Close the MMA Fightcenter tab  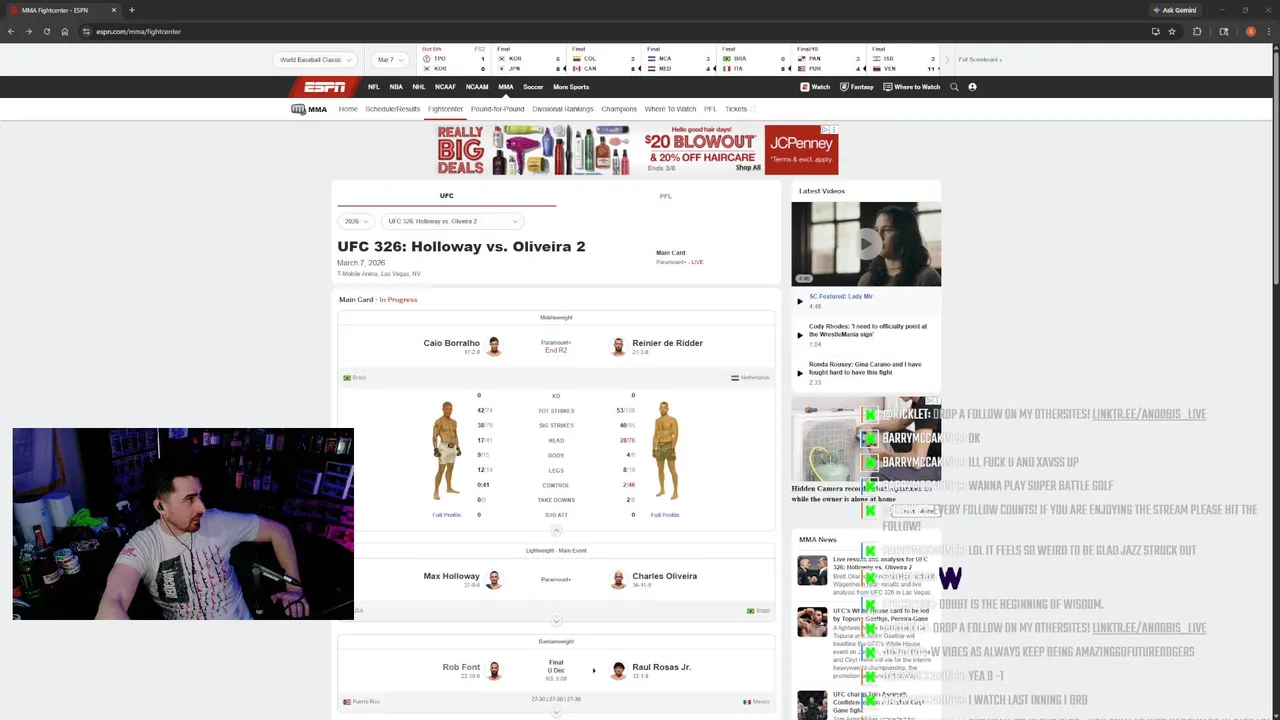[x=114, y=10]
